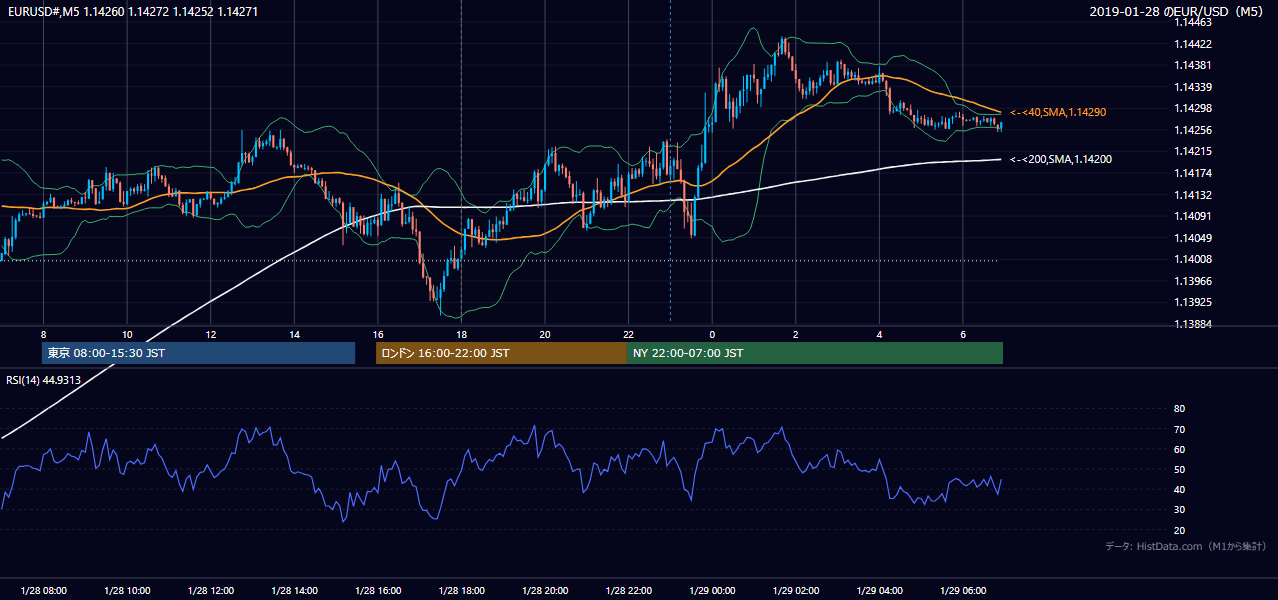
Task: Click hour label 16 under the price chart
Action: coord(377,335)
